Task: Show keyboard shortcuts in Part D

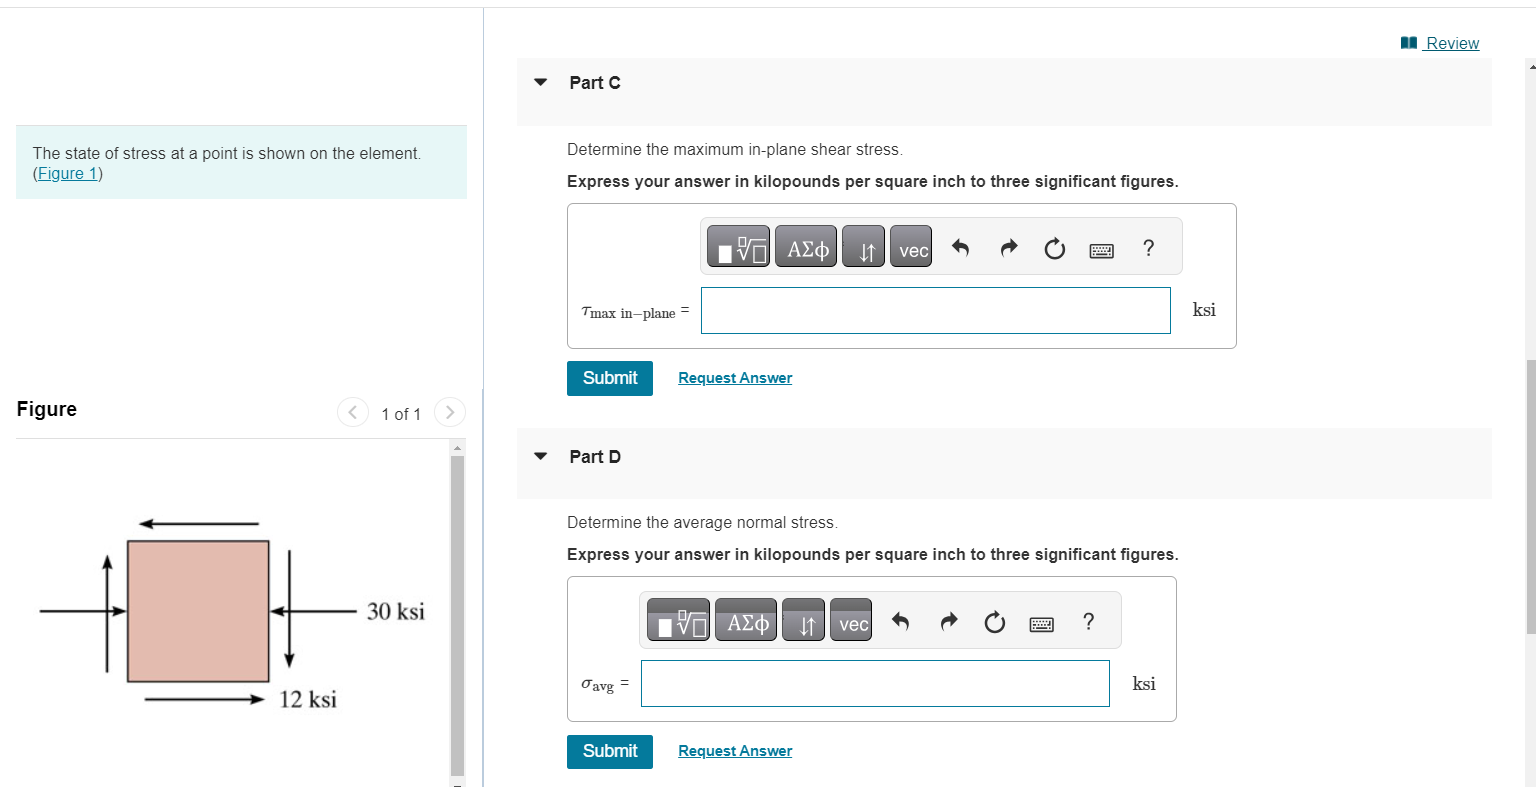Action: click(x=1042, y=623)
